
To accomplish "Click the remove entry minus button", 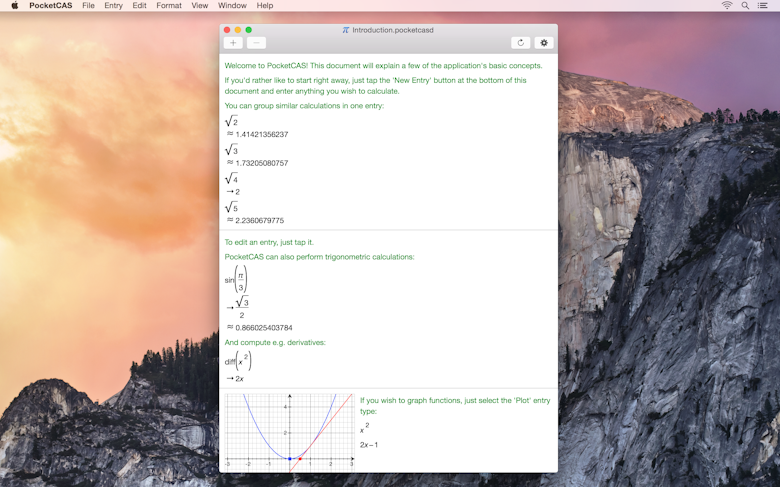I will (x=256, y=43).
